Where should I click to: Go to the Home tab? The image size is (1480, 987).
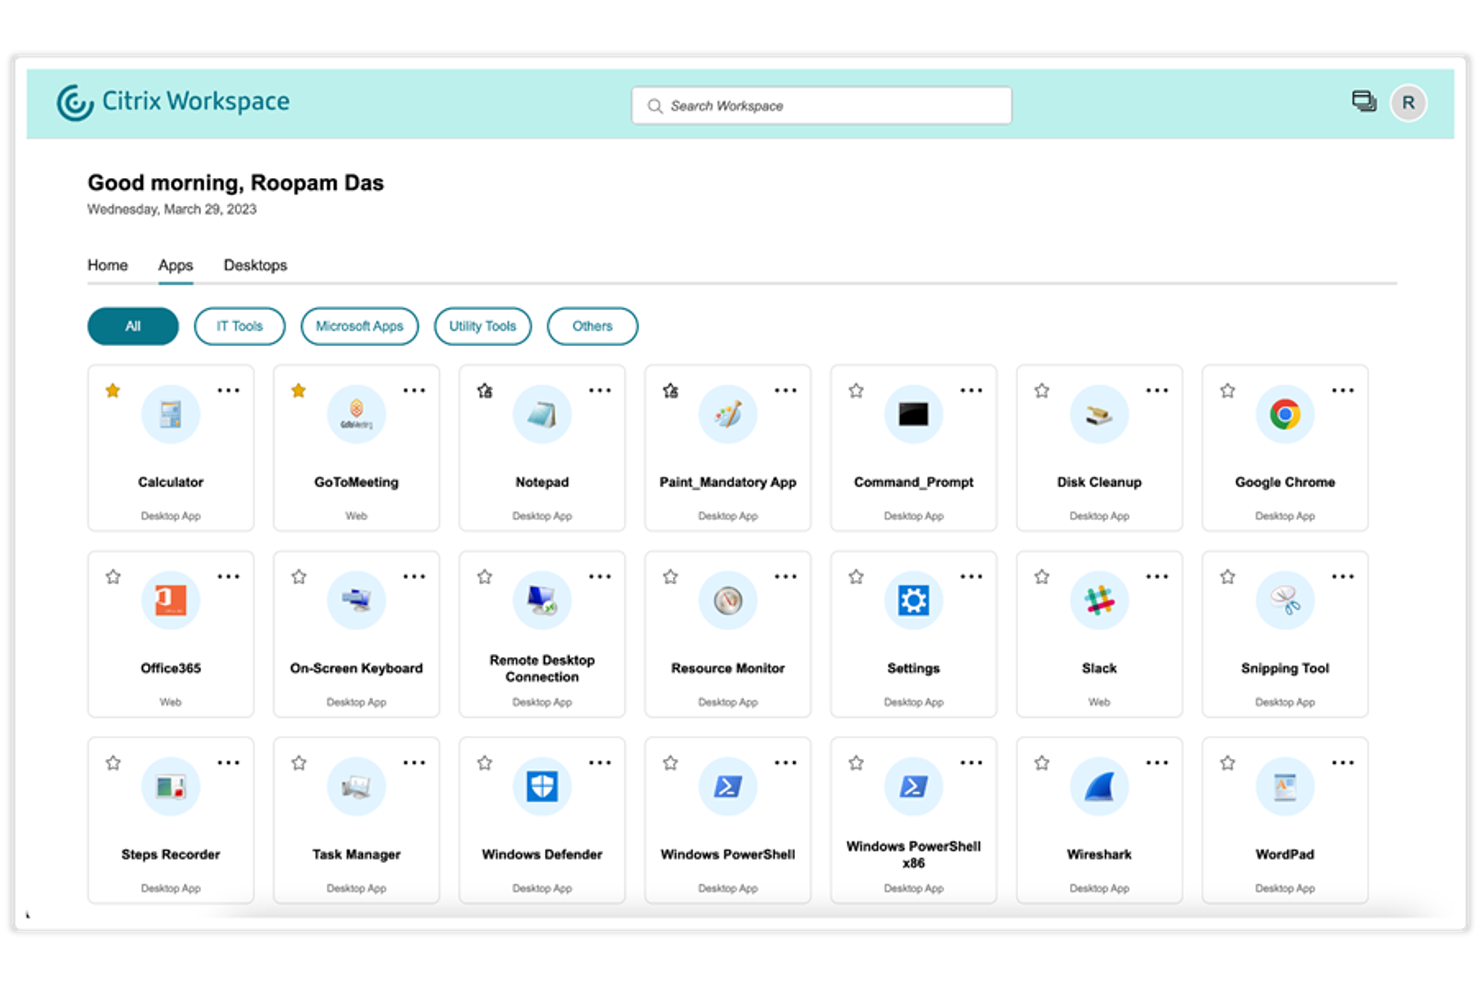coord(107,265)
